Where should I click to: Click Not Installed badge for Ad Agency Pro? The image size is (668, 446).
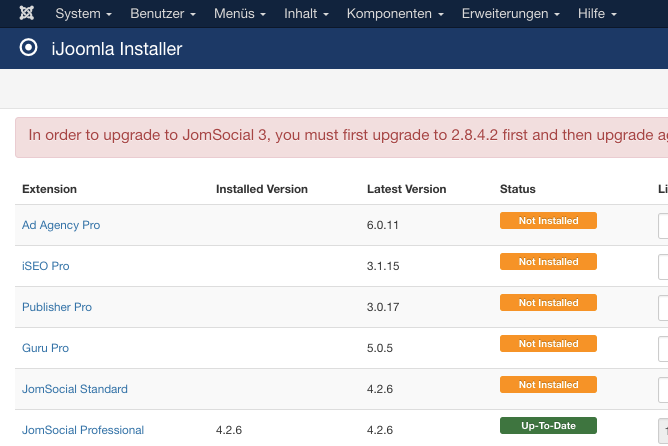tap(548, 221)
